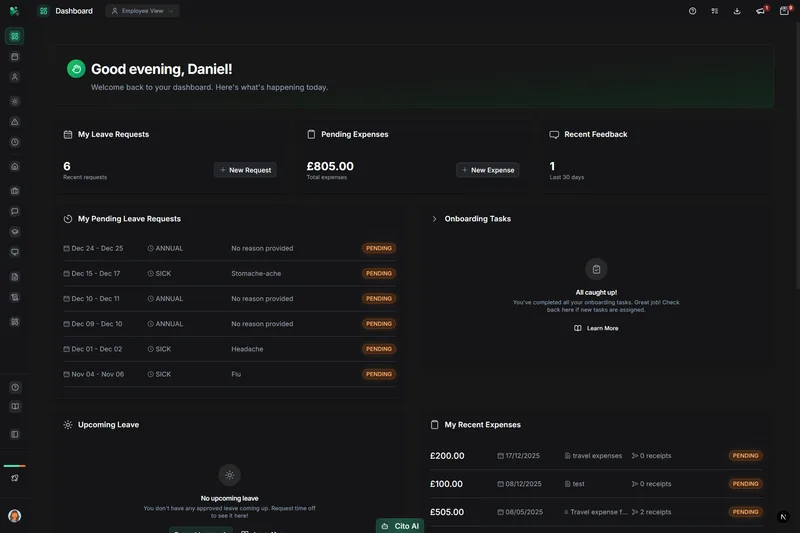Open the clock icon in upper sidebar
800x533 pixels.
(x=15, y=142)
